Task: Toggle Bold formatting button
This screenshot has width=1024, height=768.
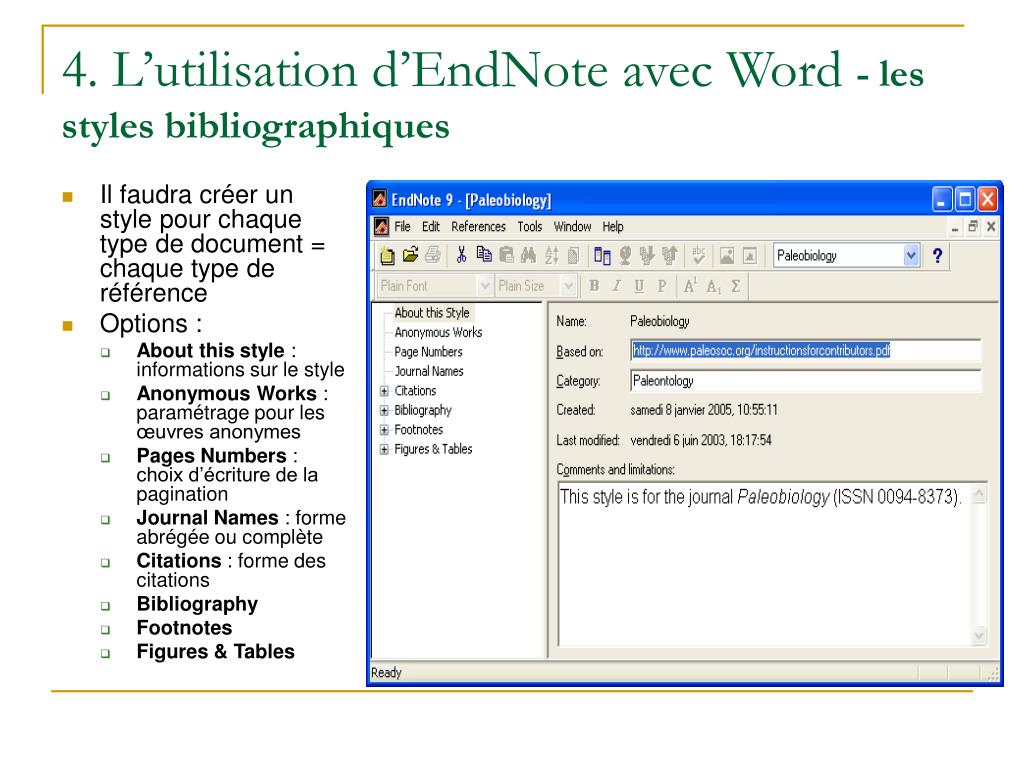Action: click(594, 286)
